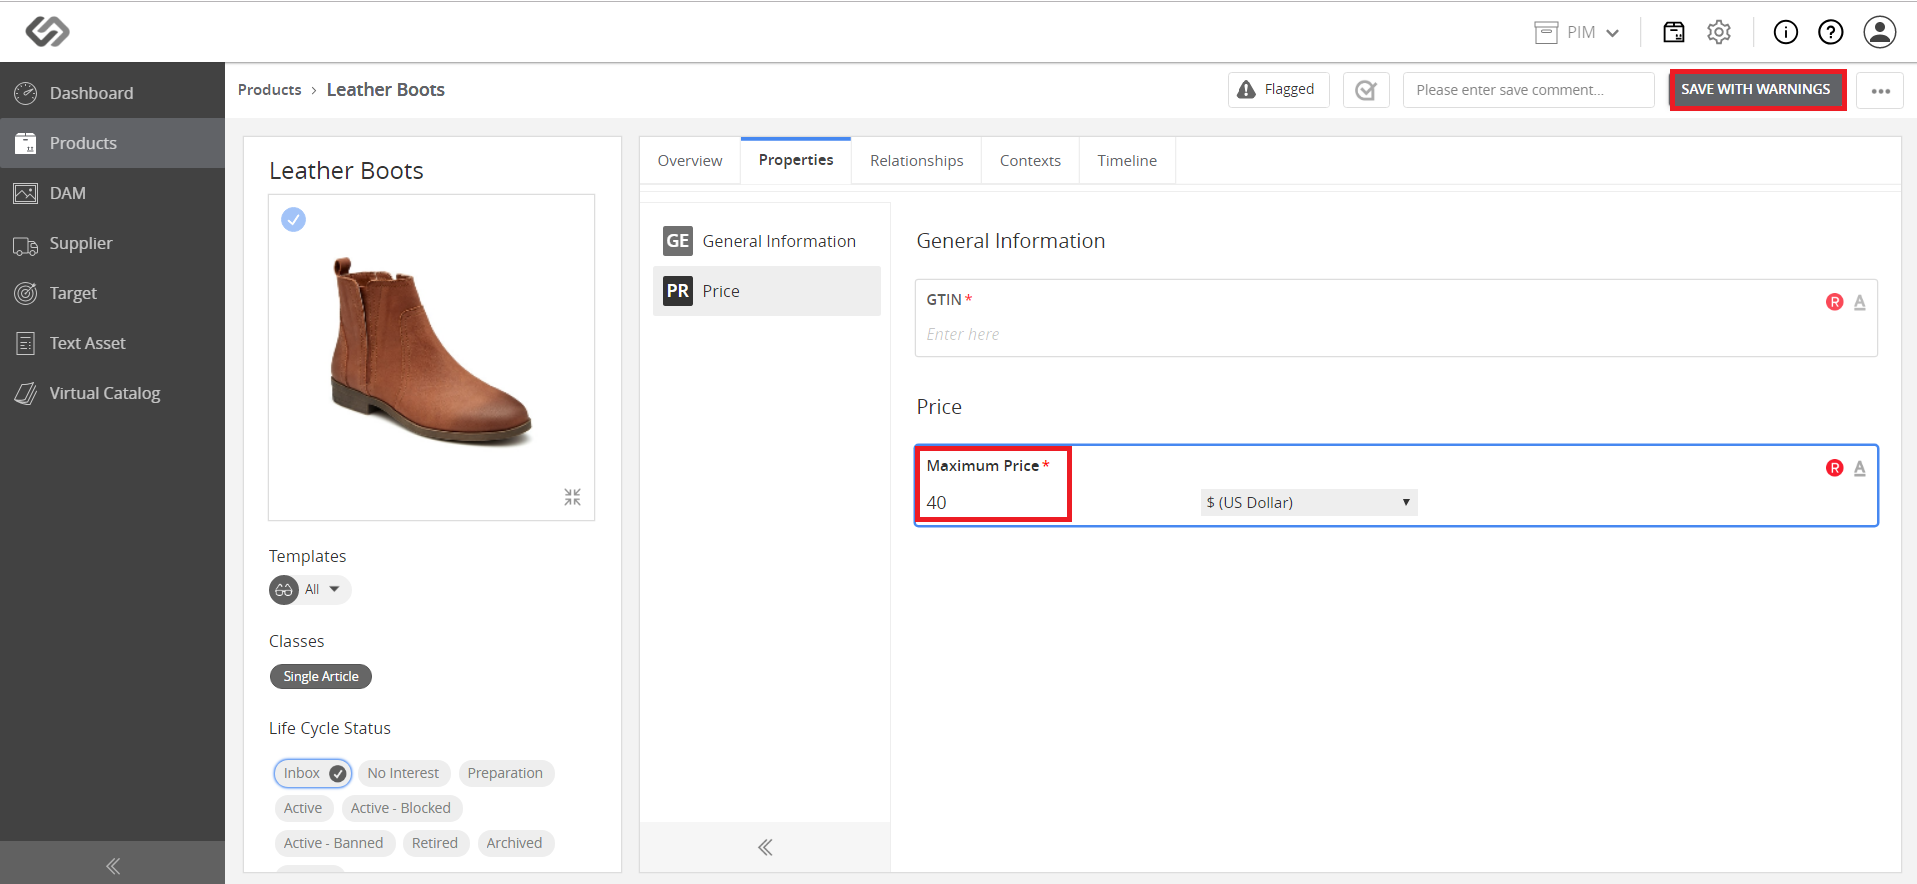Click the shrink image icon under boot picture
The height and width of the screenshot is (884, 1917).
572,497
